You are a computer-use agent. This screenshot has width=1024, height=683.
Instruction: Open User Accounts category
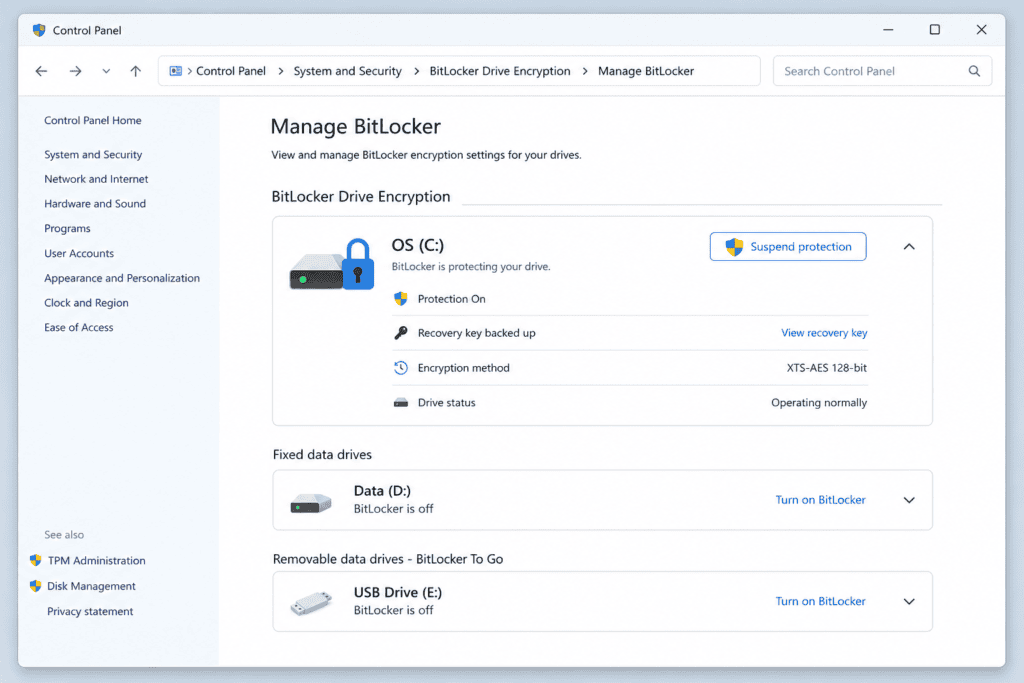pos(79,253)
